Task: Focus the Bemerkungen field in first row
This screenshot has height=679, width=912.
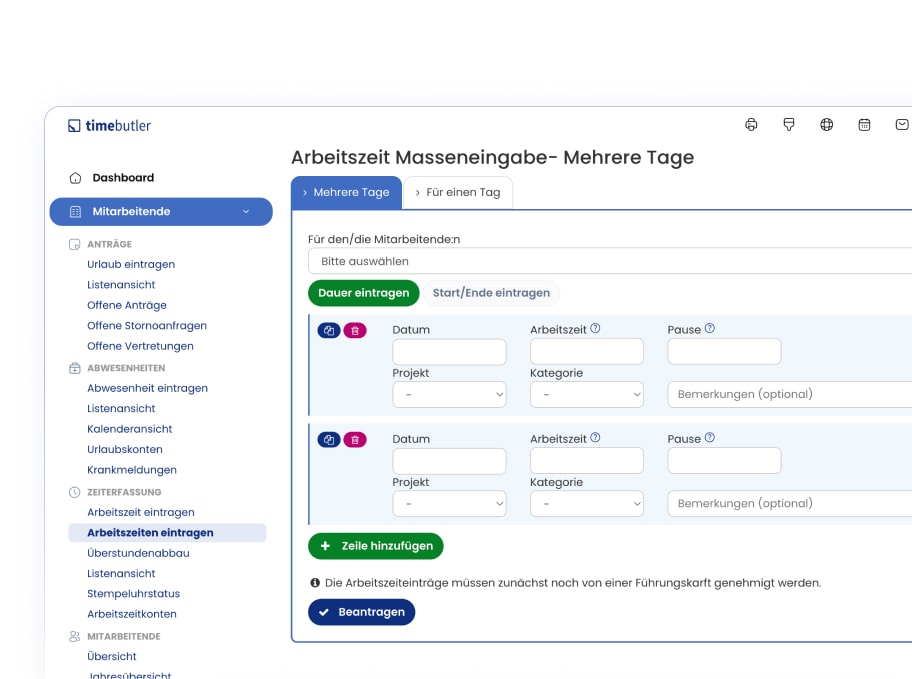Action: click(x=790, y=394)
